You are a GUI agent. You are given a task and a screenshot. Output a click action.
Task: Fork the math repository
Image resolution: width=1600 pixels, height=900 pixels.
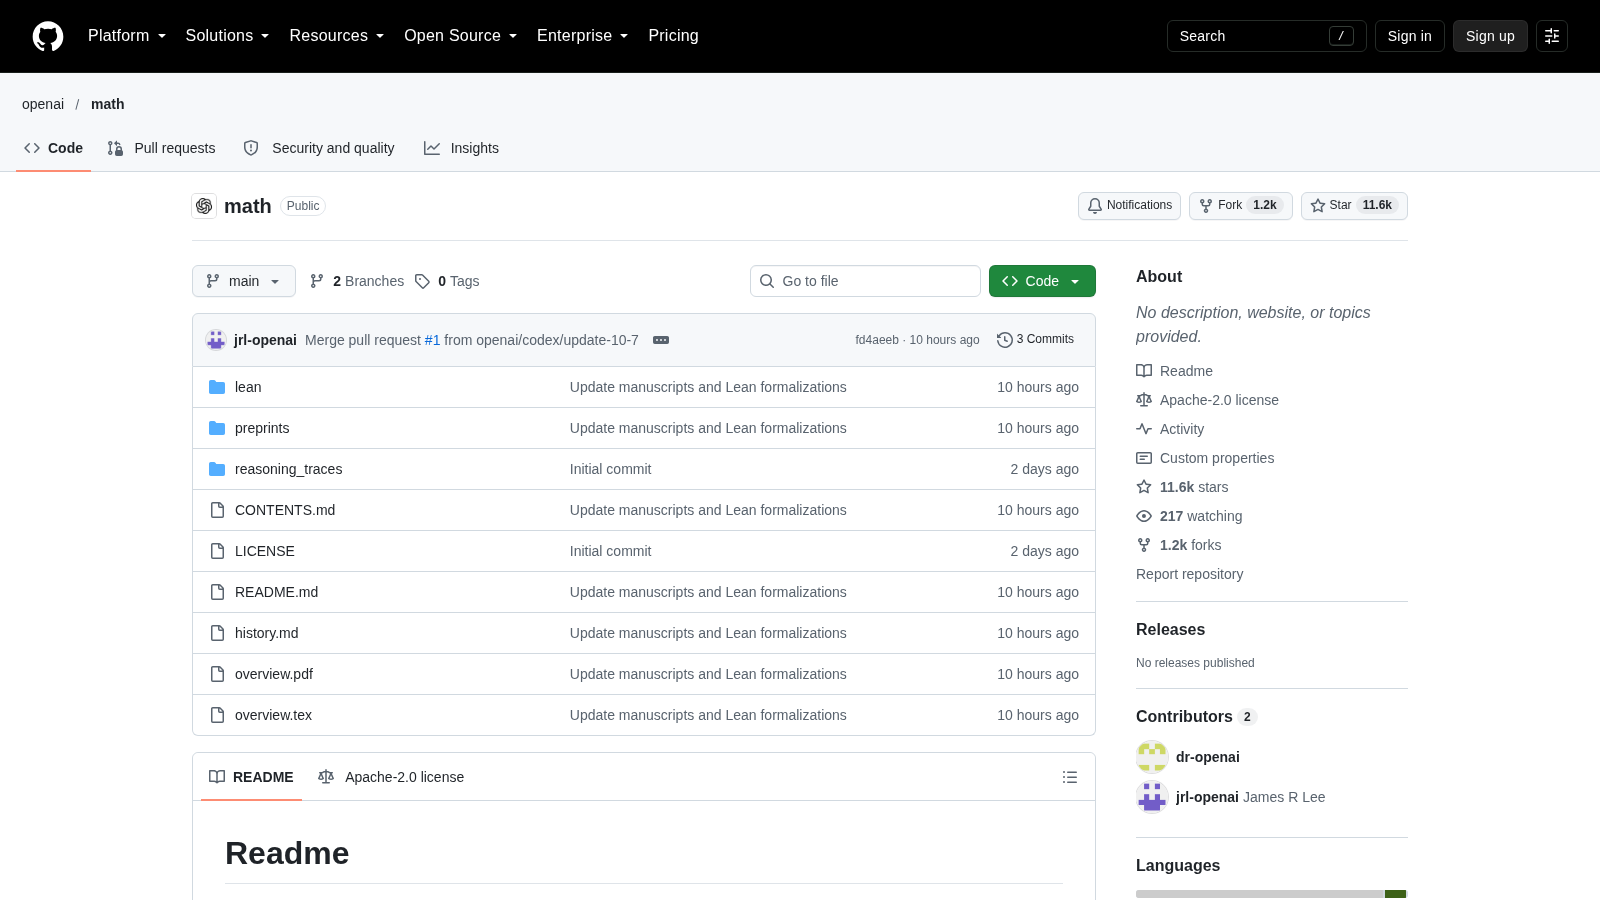[x=1240, y=205]
